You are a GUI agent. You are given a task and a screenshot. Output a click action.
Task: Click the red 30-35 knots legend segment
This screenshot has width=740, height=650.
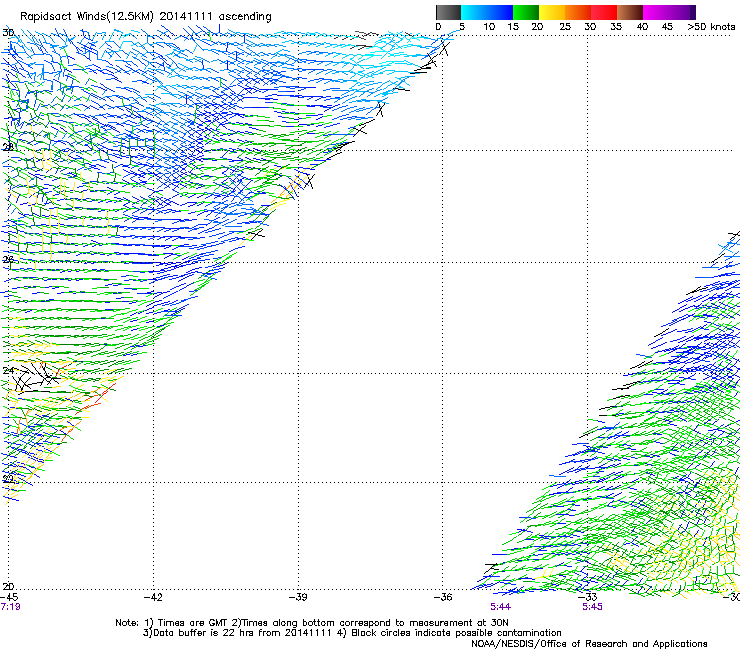point(604,12)
